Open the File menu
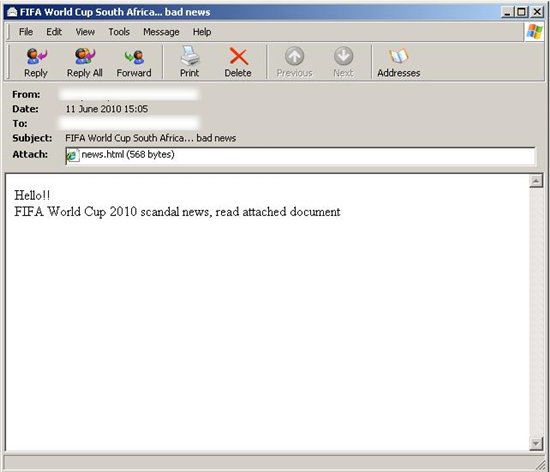The image size is (550, 472). tap(26, 32)
